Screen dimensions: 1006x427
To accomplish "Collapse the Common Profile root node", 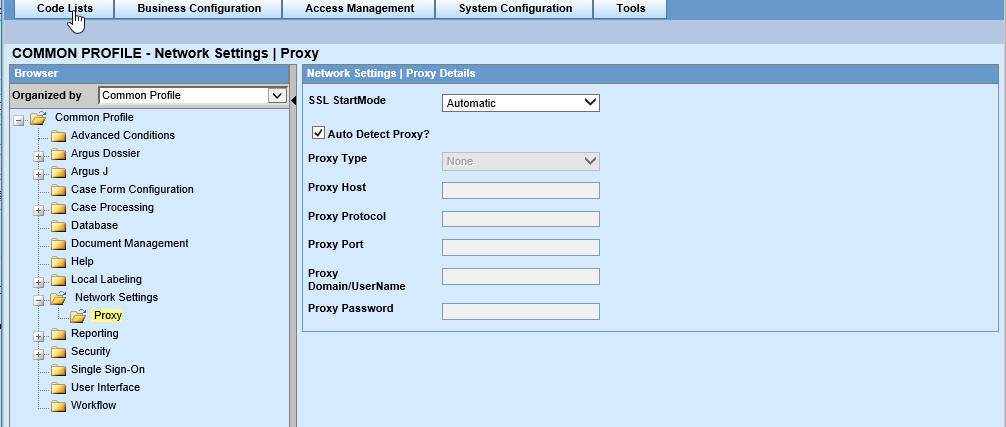I will 19,120.
